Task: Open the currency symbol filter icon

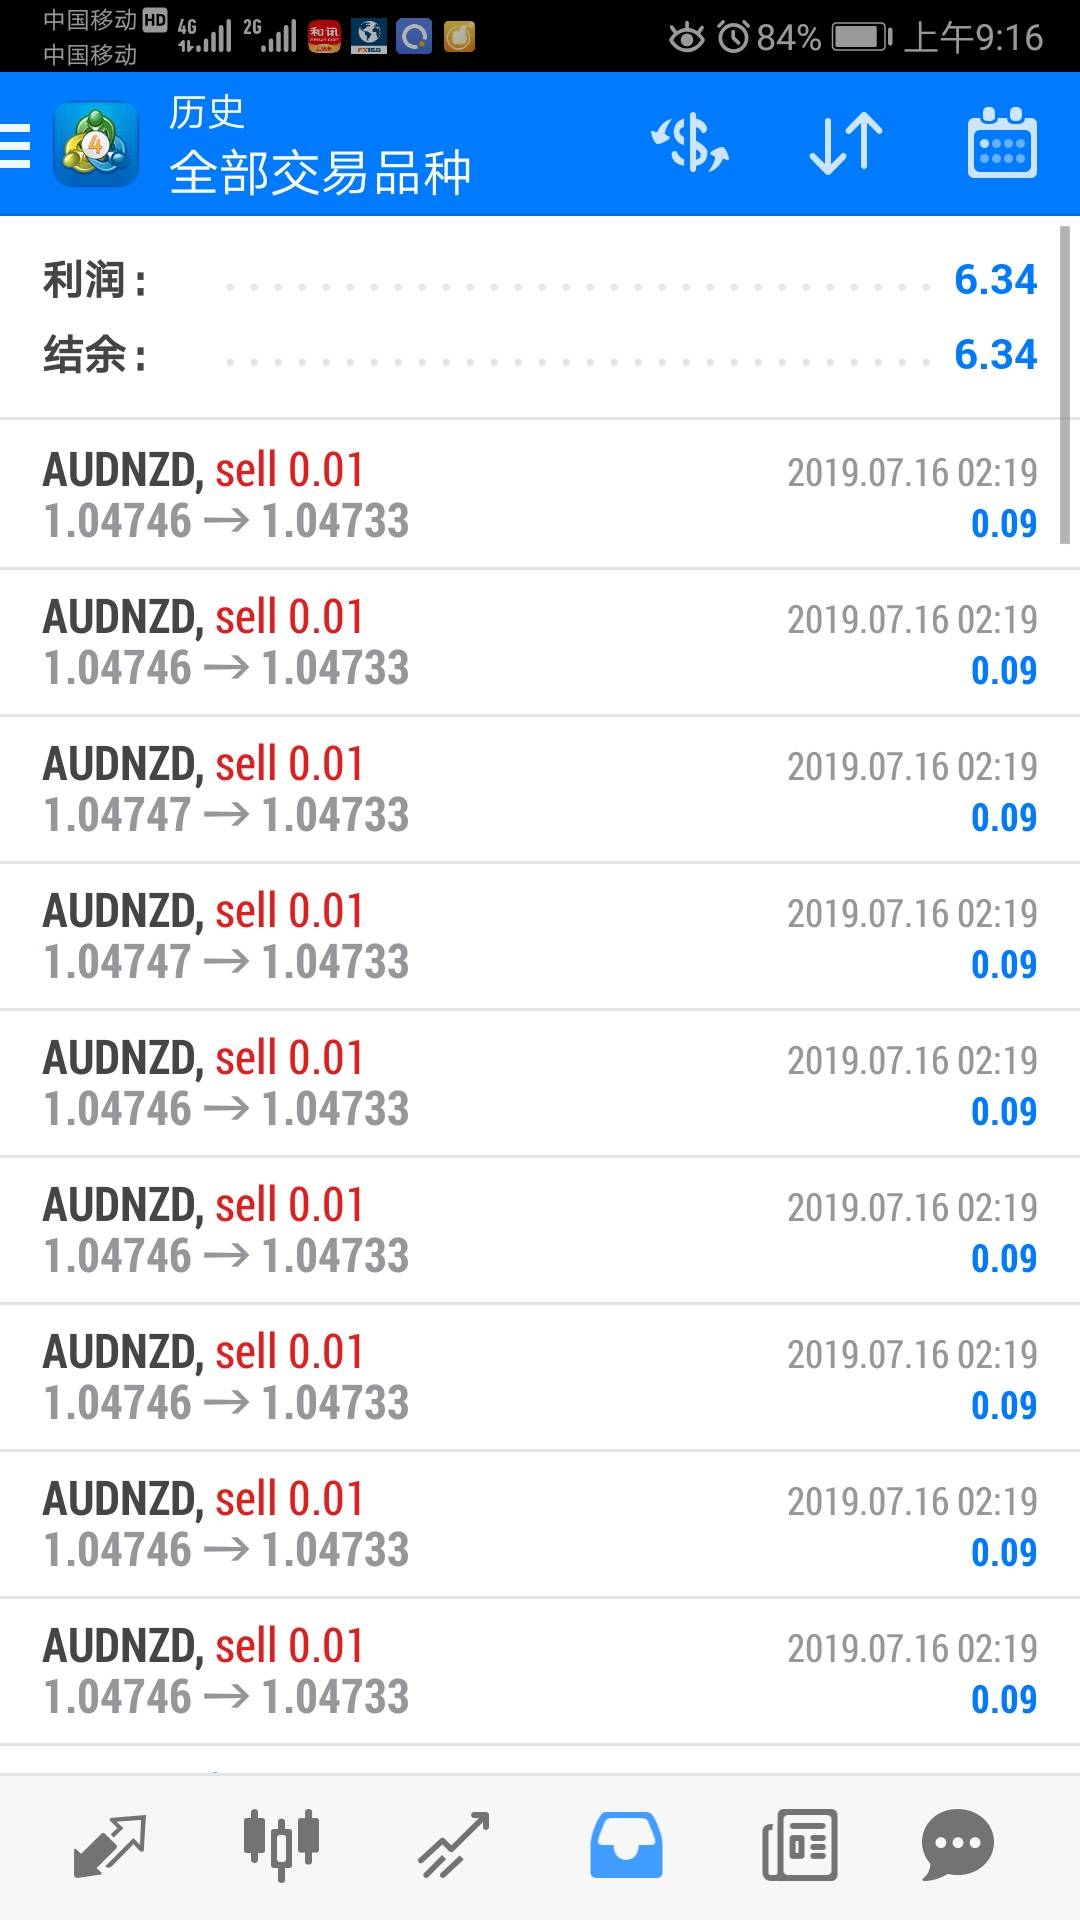Action: click(x=690, y=143)
